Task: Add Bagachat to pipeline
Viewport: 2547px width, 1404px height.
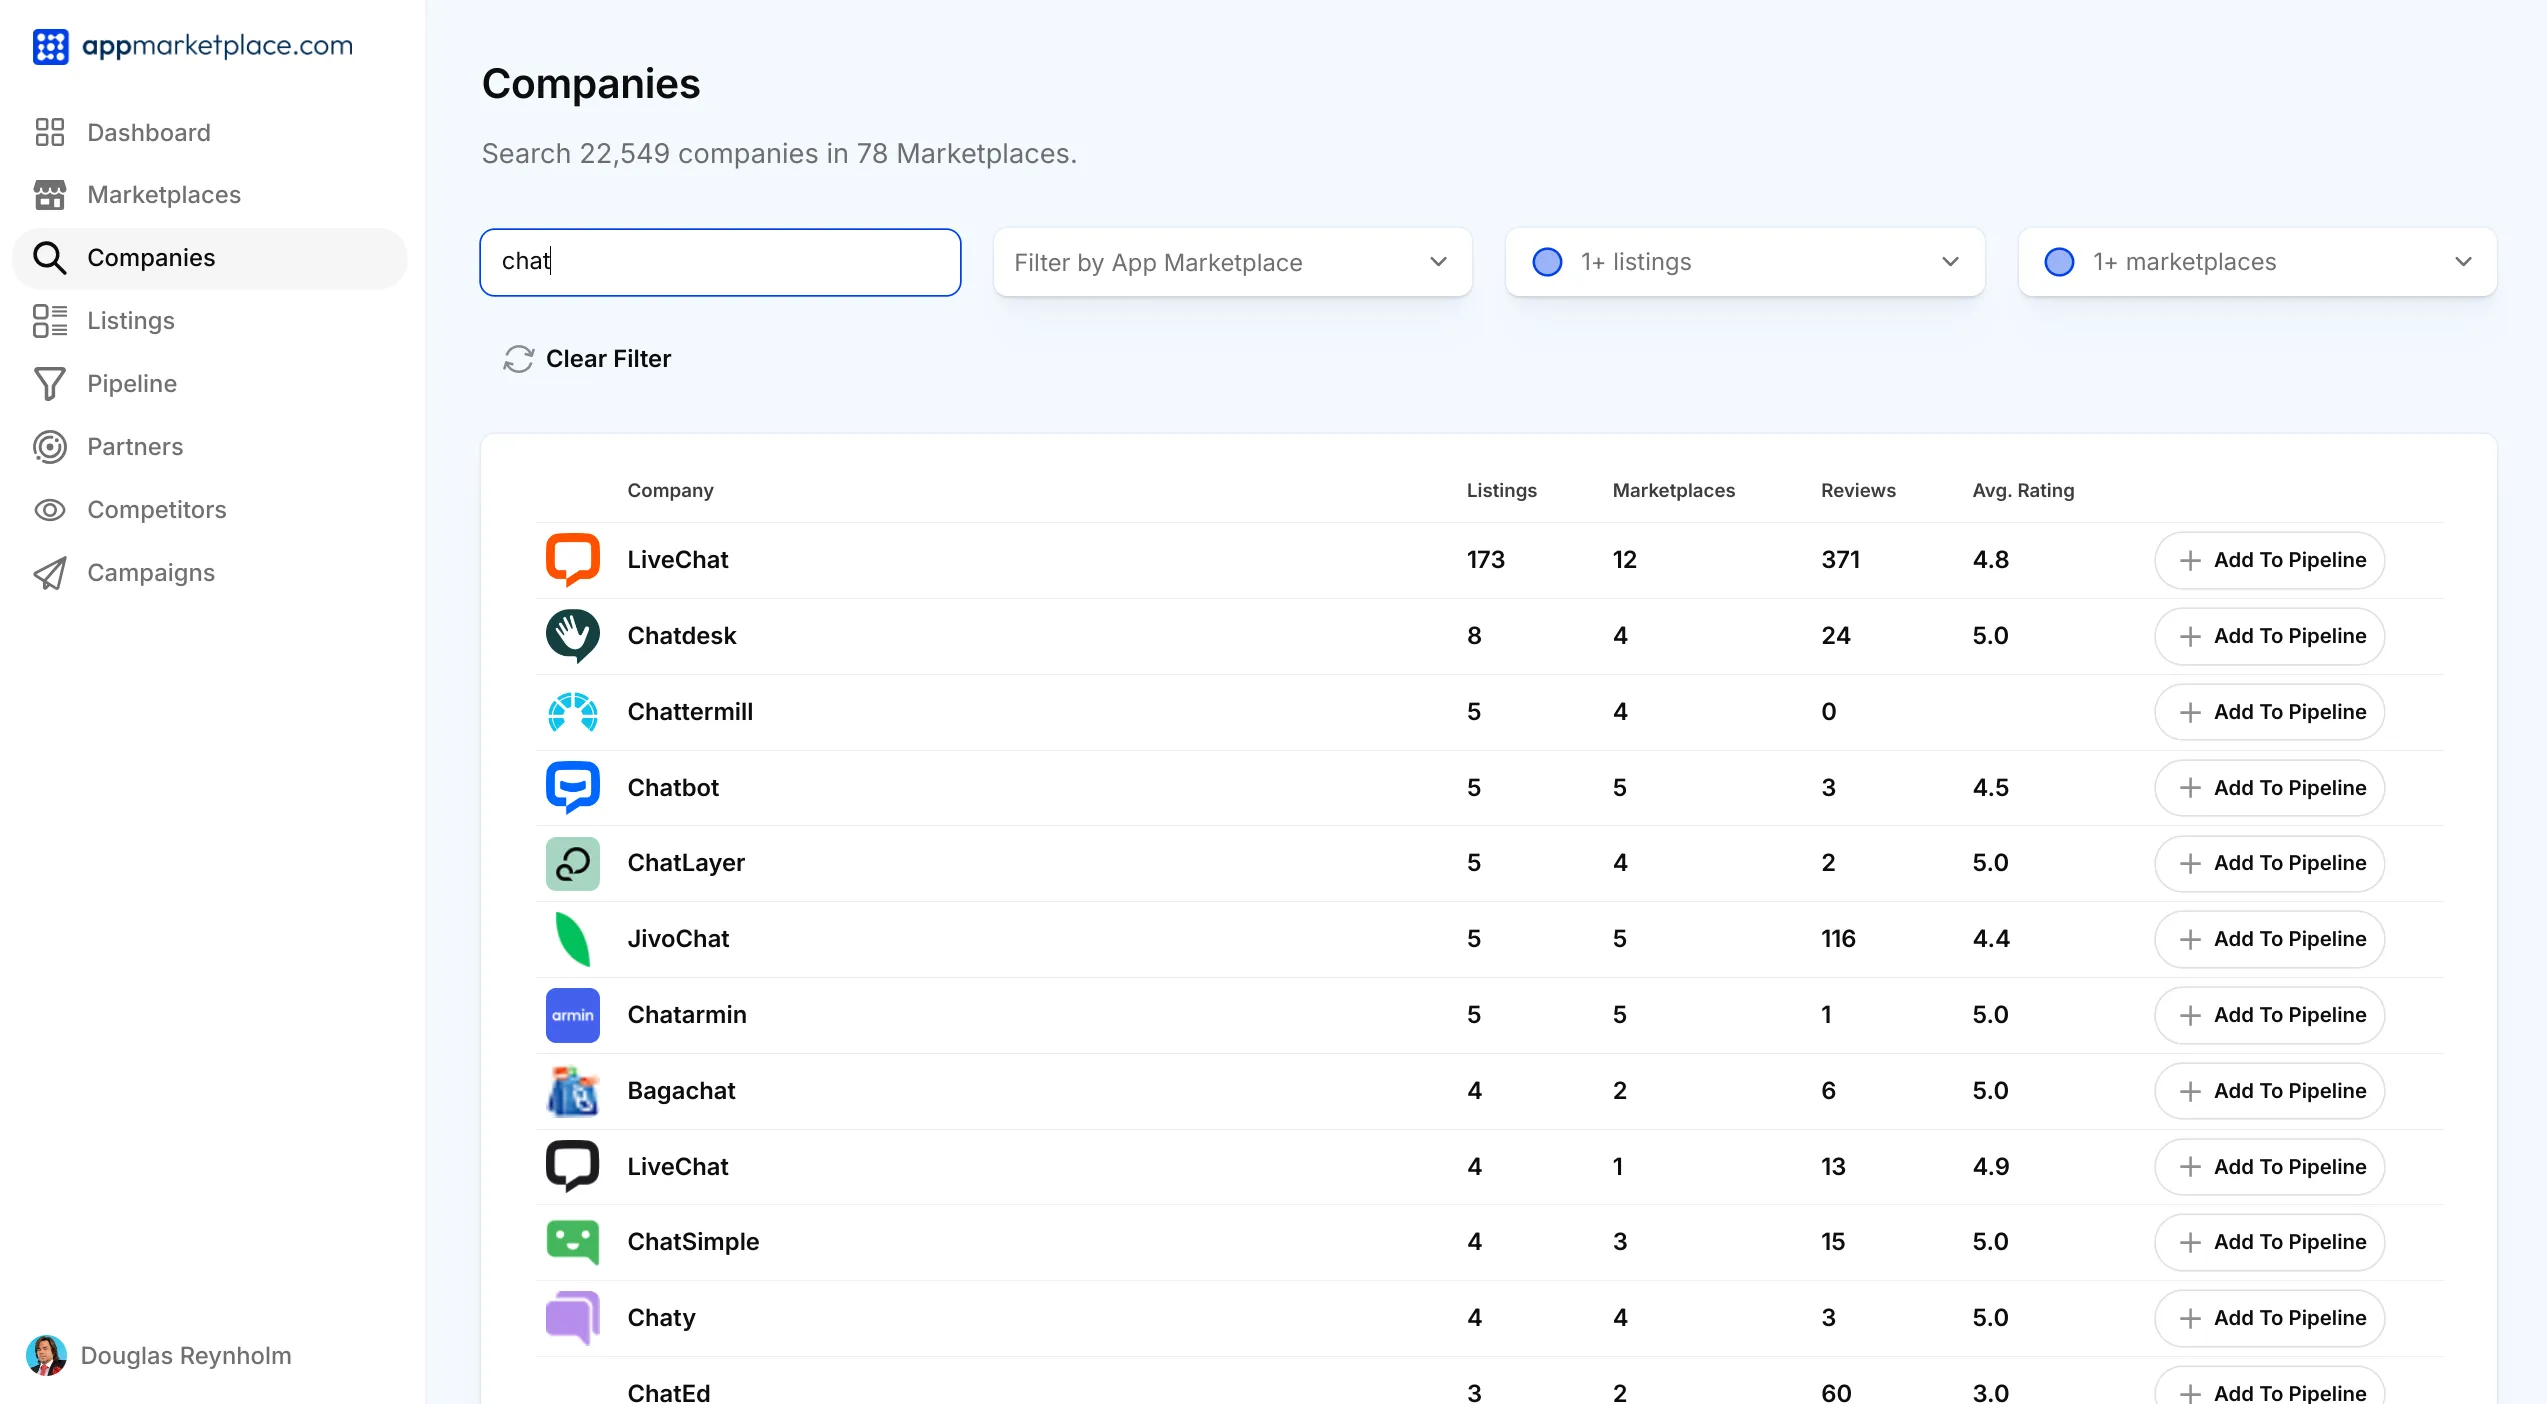Action: [x=2269, y=1091]
